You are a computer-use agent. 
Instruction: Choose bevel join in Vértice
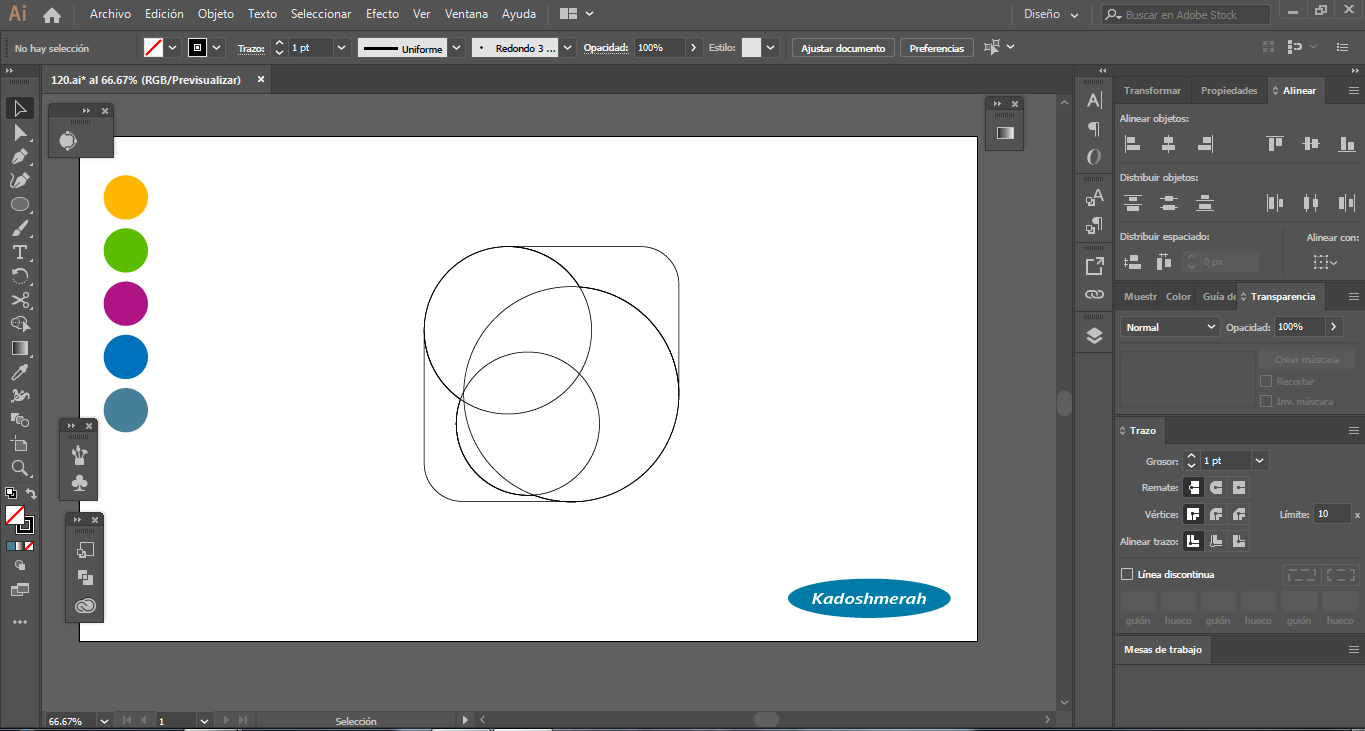[x=1239, y=515]
